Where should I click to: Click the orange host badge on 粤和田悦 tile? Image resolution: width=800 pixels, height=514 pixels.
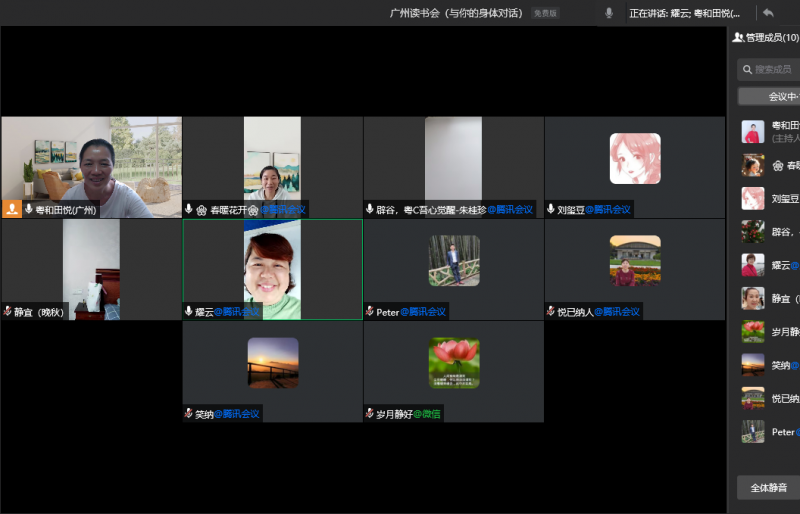coord(12,210)
